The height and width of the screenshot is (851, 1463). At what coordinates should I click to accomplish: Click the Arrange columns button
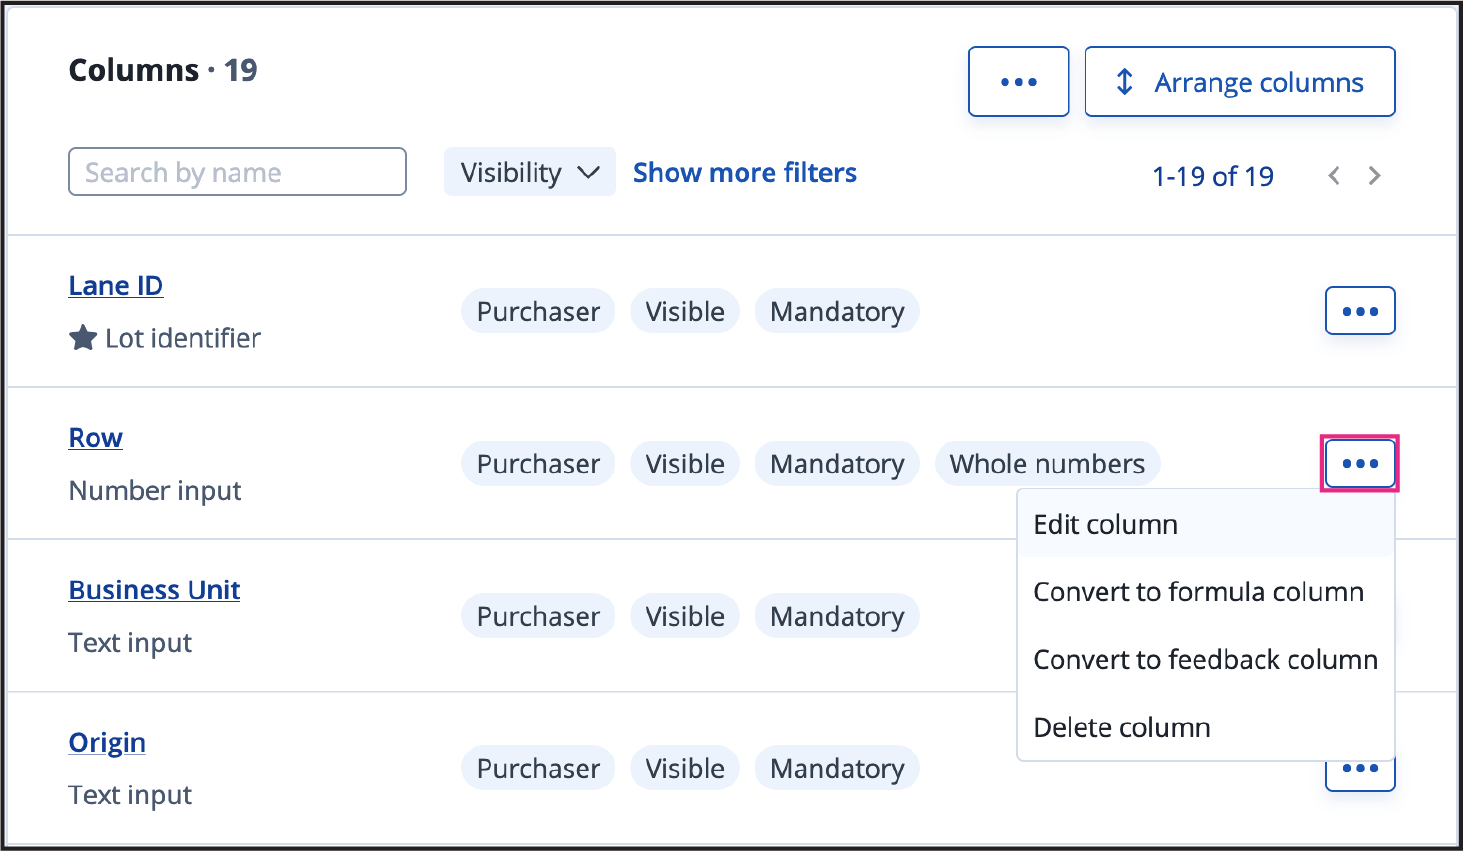point(1239,82)
